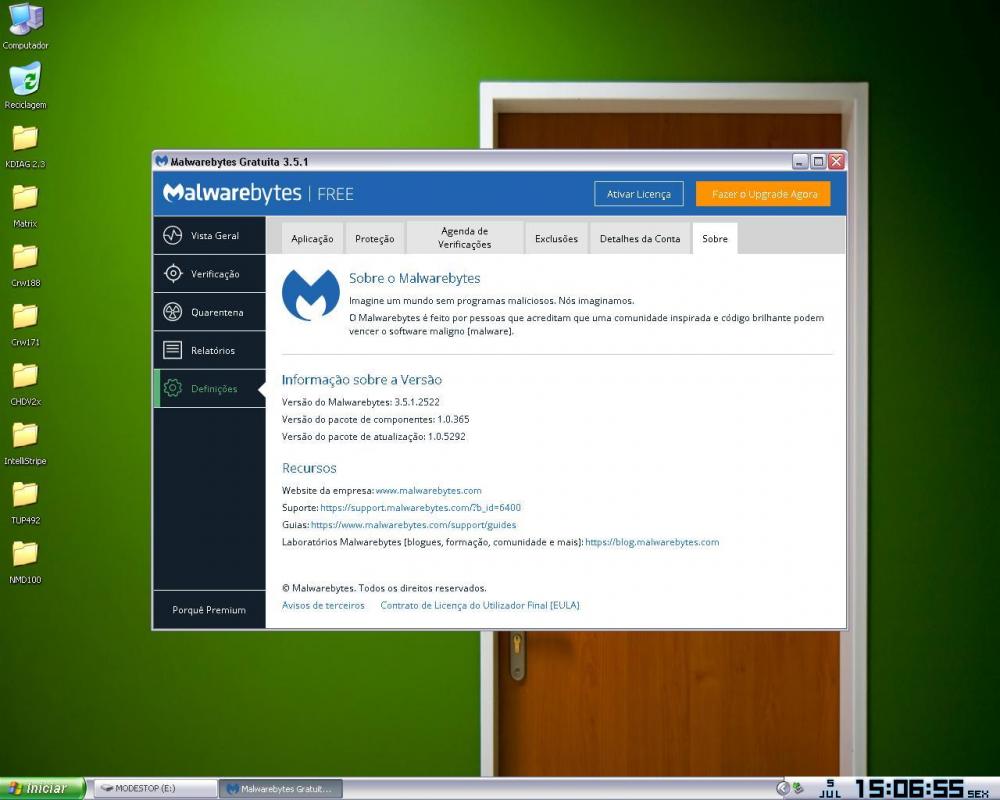1000x800 pixels.
Task: Open the Reciclagem recycle bin icon
Action: [x=25, y=79]
